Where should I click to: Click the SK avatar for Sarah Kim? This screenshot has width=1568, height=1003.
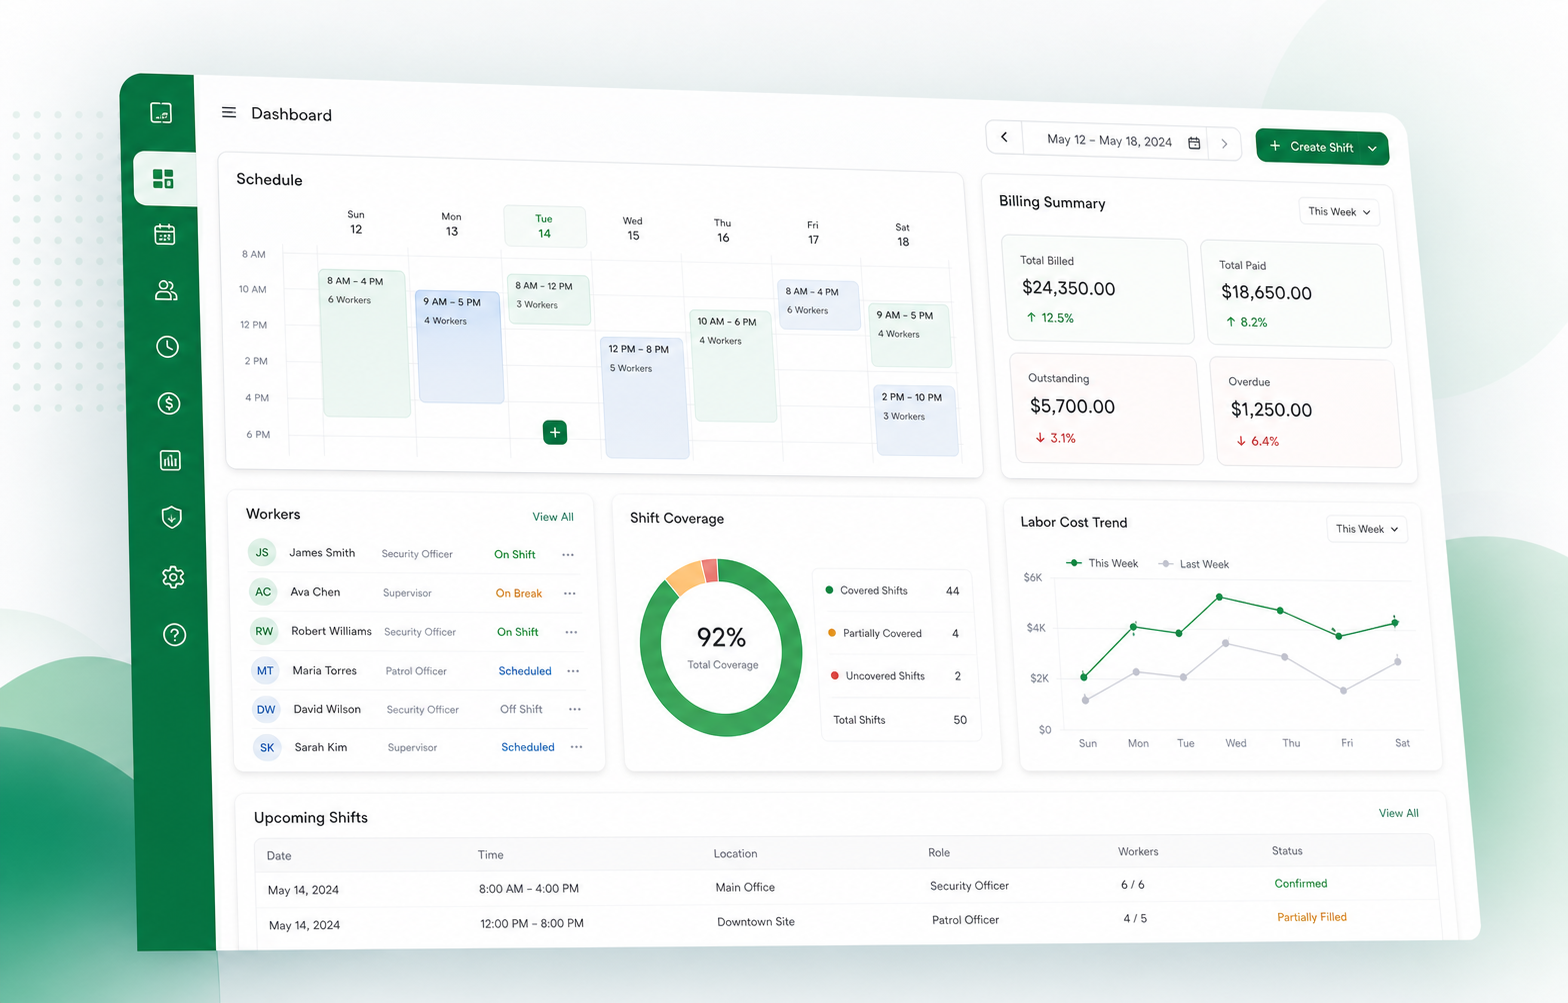(267, 747)
